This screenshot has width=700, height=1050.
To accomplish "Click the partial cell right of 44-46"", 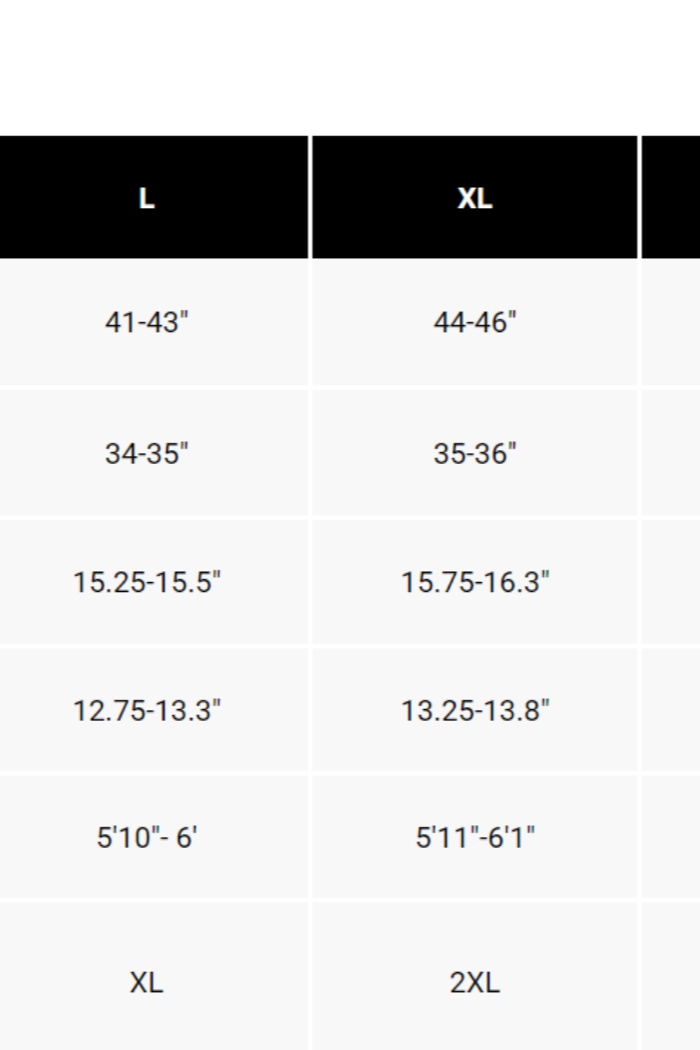I will [x=671, y=323].
